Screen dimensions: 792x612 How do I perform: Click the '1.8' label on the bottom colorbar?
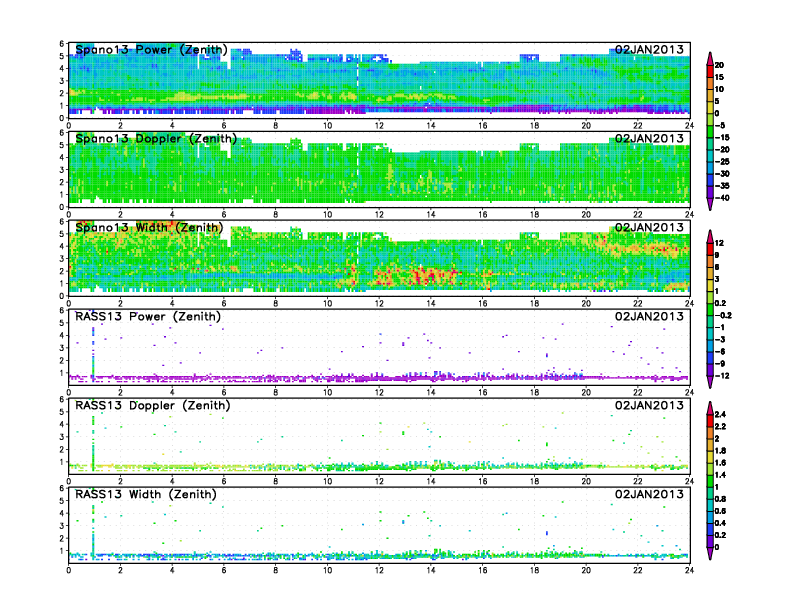tap(721, 451)
